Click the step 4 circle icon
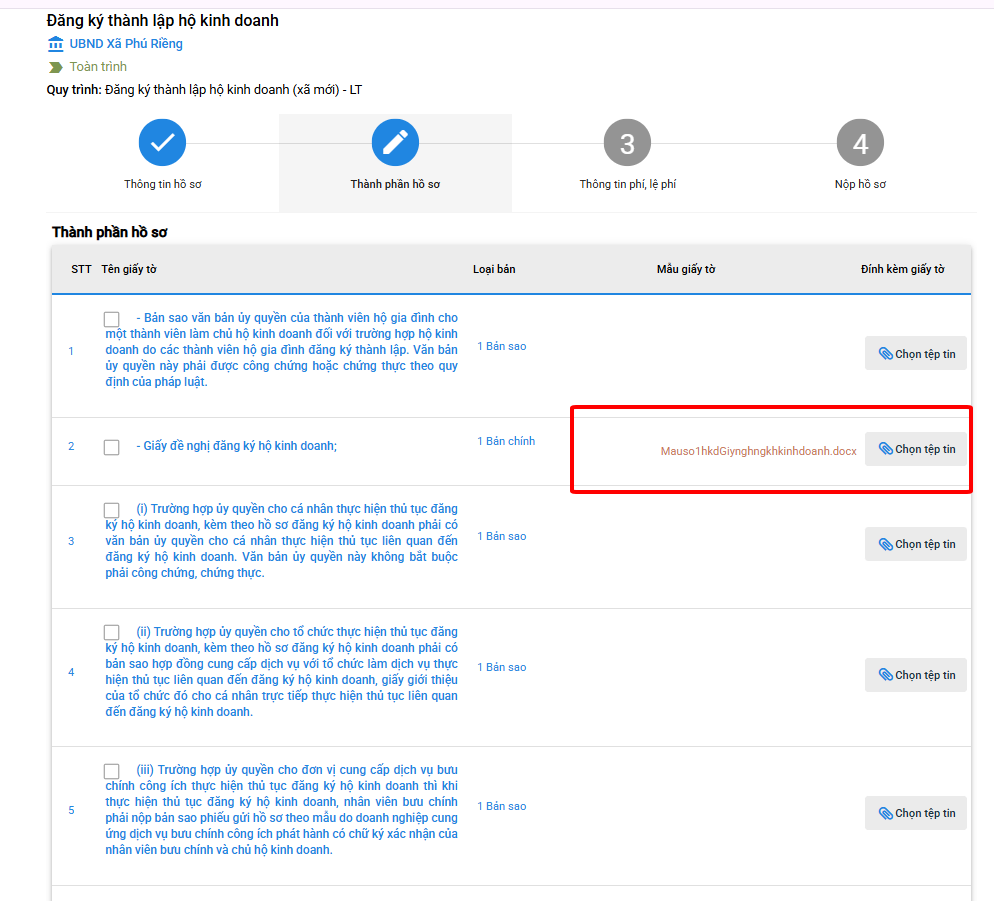The image size is (994, 901). [x=860, y=143]
